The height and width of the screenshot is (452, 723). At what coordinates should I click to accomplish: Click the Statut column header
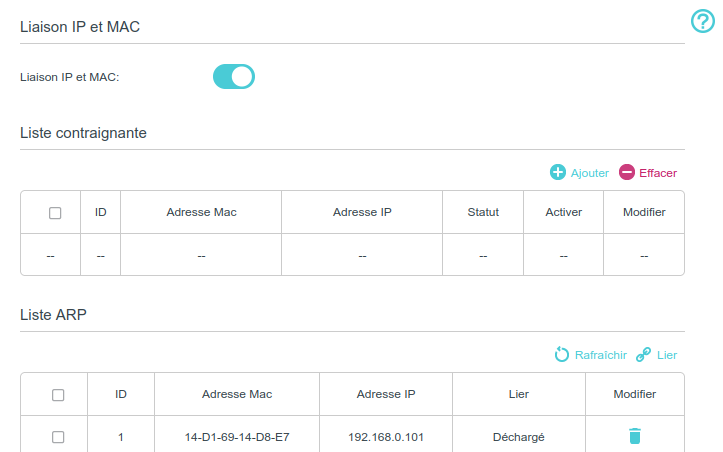coord(483,212)
